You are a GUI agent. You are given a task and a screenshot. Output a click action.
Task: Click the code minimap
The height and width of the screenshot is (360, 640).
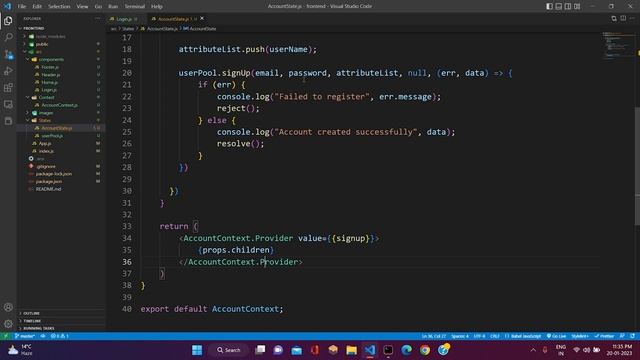617,46
